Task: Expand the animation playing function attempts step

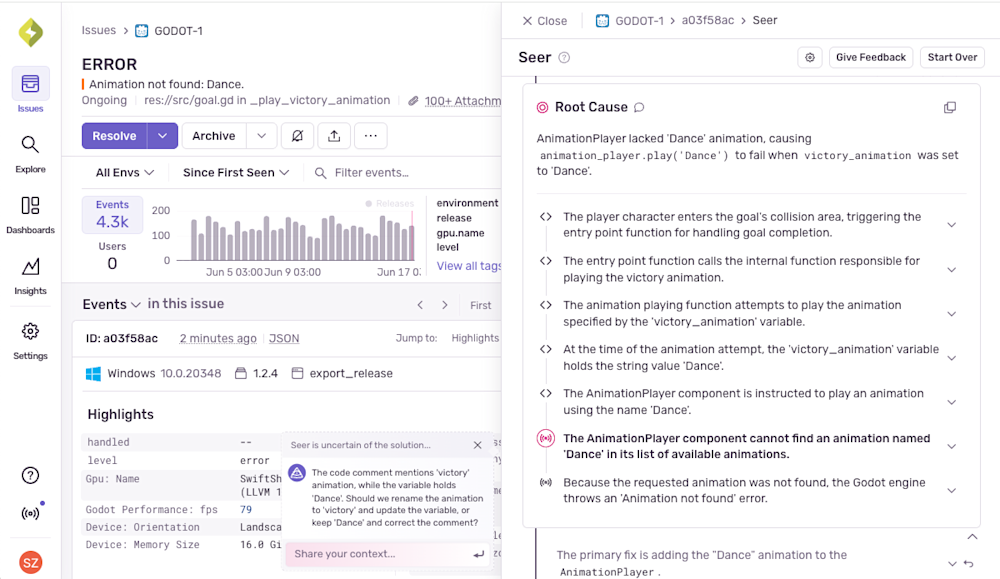Action: (951, 313)
